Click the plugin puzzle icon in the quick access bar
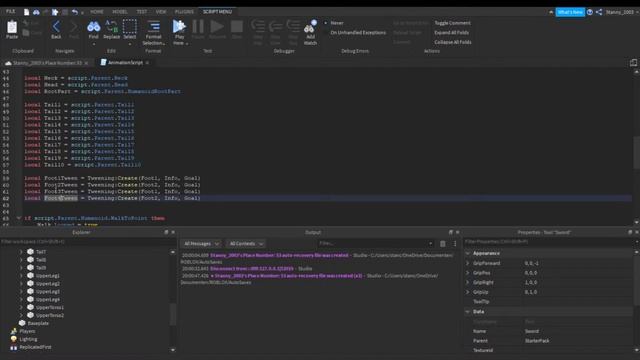The image size is (640, 360). (x=55, y=12)
